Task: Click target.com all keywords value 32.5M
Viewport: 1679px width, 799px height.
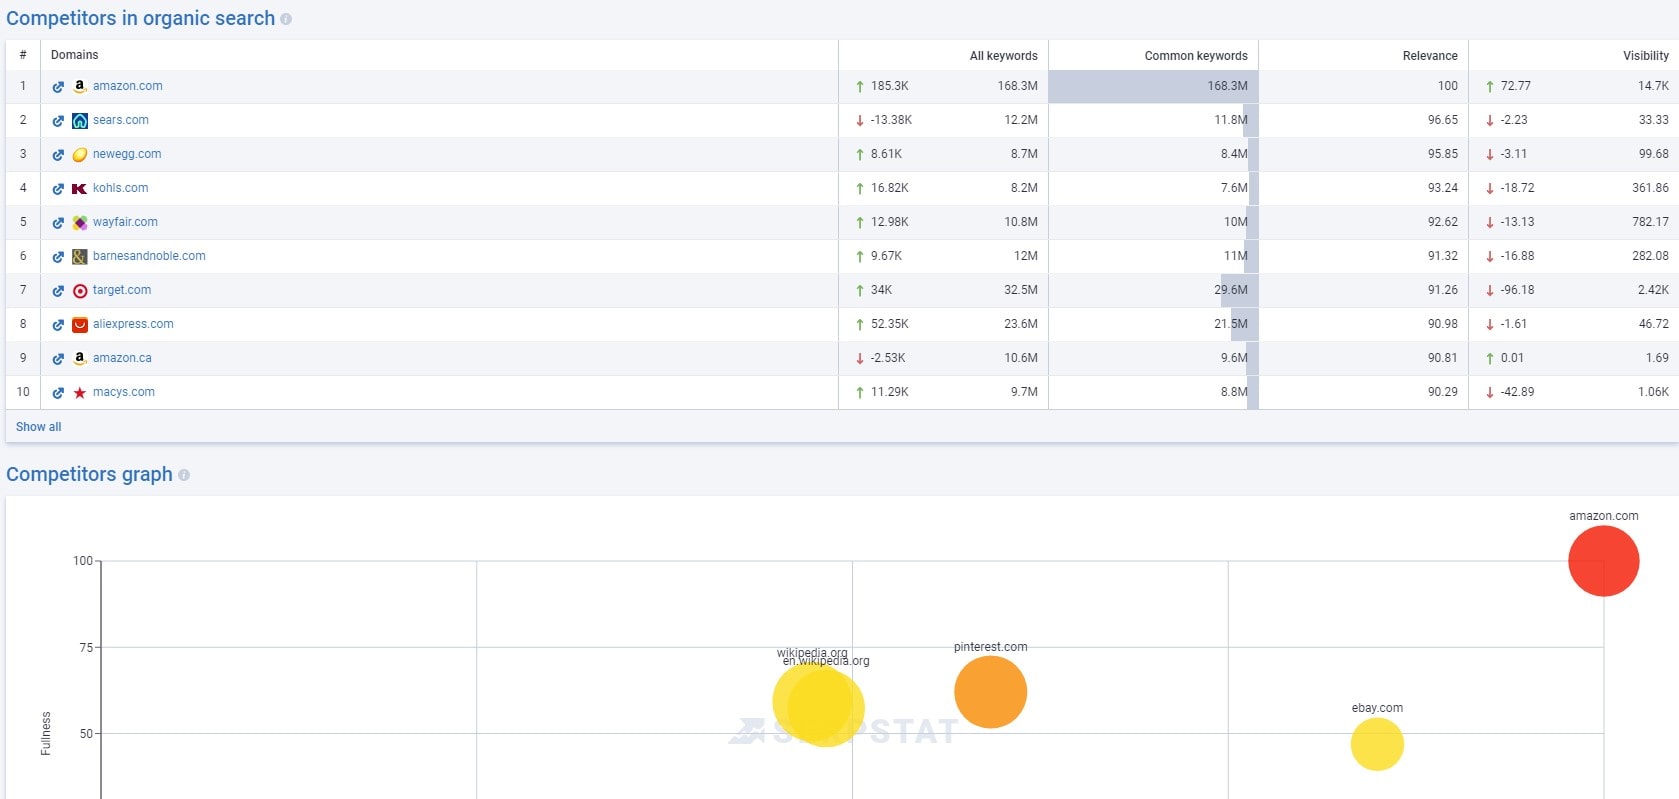Action: click(x=1021, y=290)
